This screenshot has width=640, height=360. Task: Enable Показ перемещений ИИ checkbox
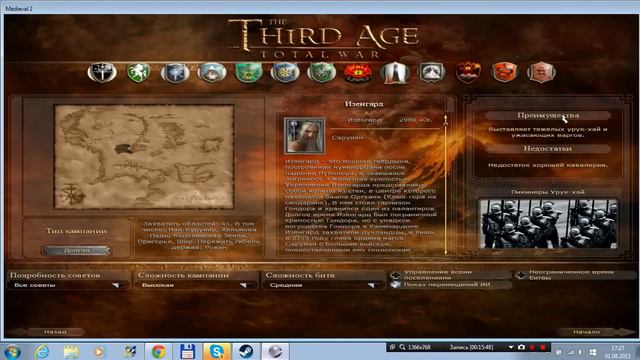click(395, 284)
